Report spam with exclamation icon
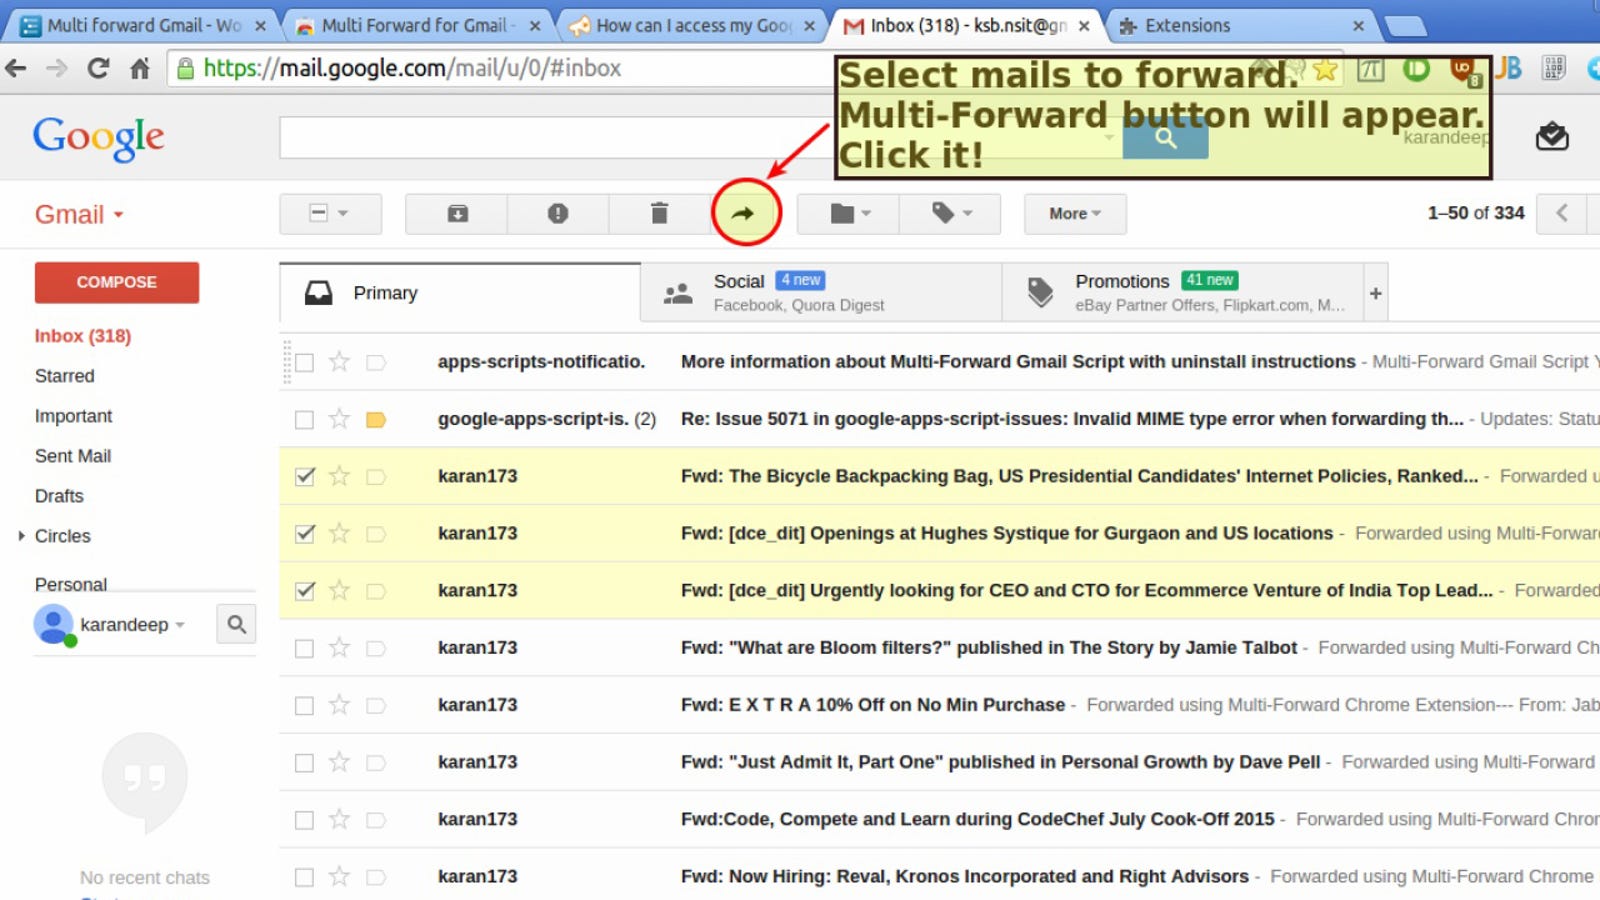The height and width of the screenshot is (900, 1600). tap(558, 213)
